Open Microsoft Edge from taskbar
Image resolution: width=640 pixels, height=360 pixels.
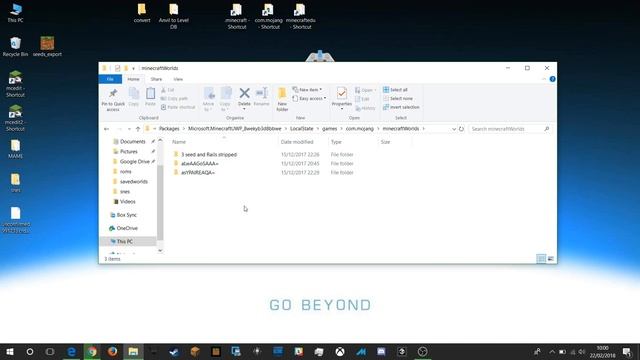coord(71,351)
